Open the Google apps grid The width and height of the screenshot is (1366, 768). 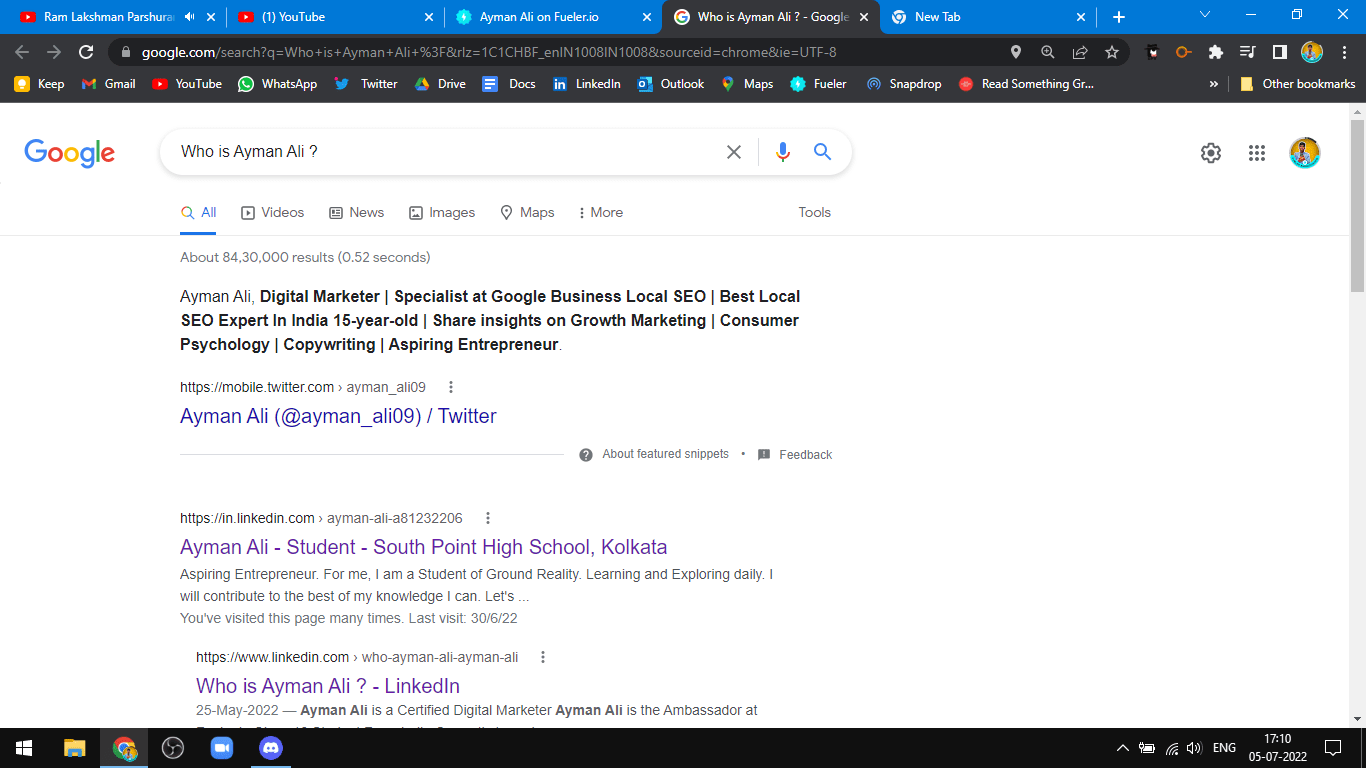click(1257, 153)
